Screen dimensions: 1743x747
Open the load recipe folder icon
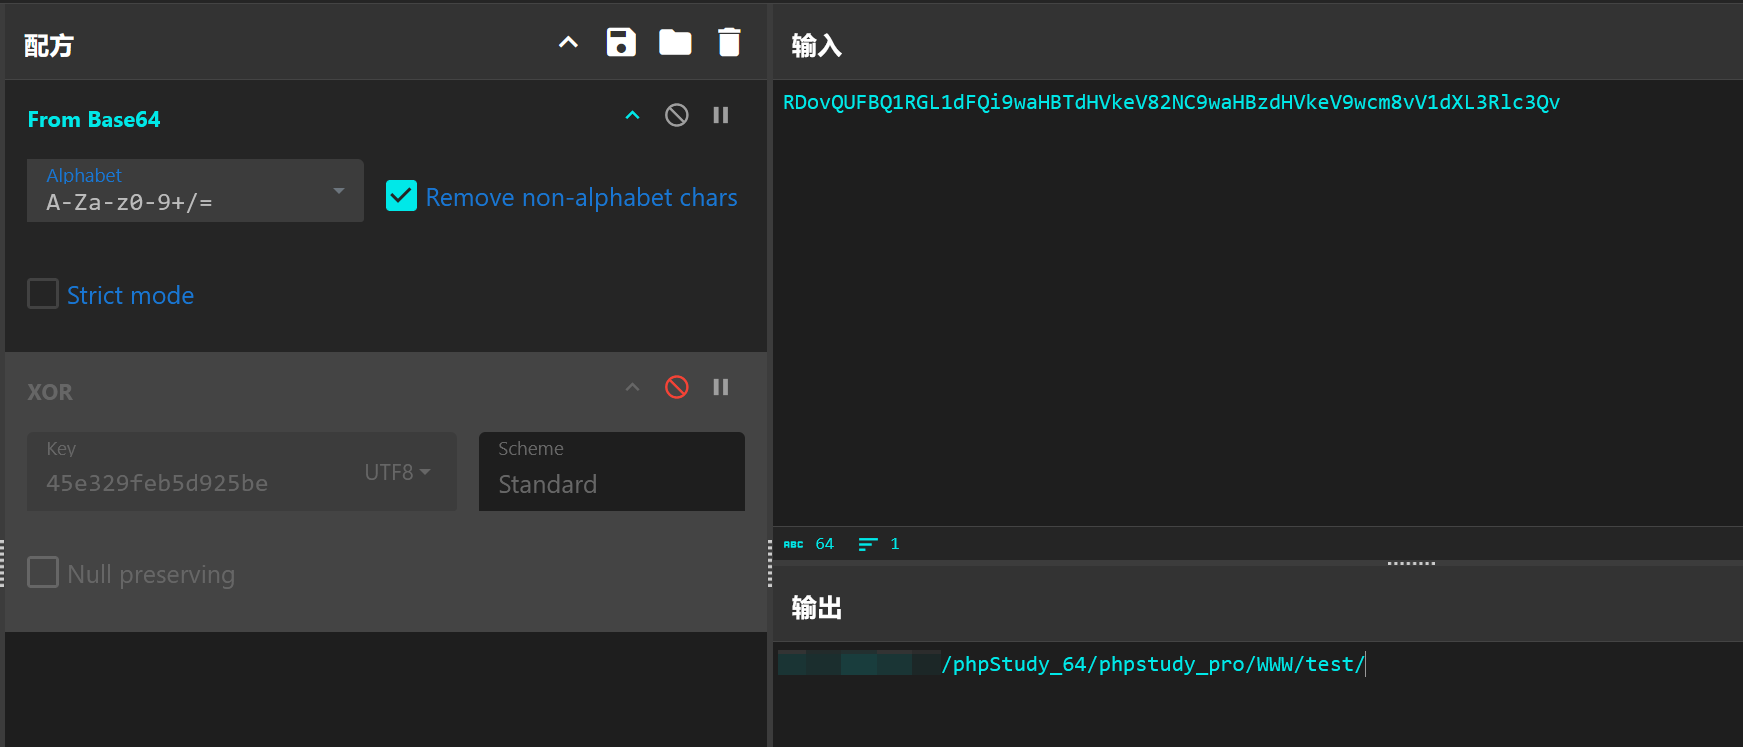(675, 42)
